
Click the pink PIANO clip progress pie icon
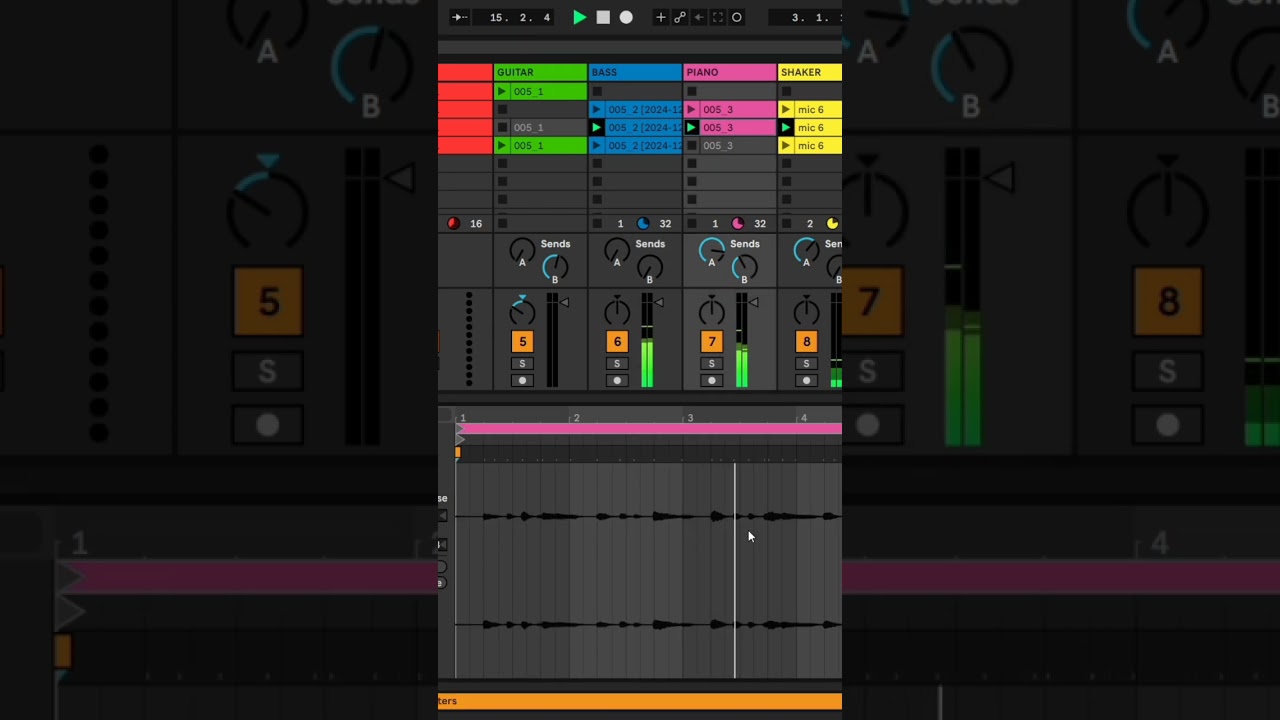pos(738,223)
